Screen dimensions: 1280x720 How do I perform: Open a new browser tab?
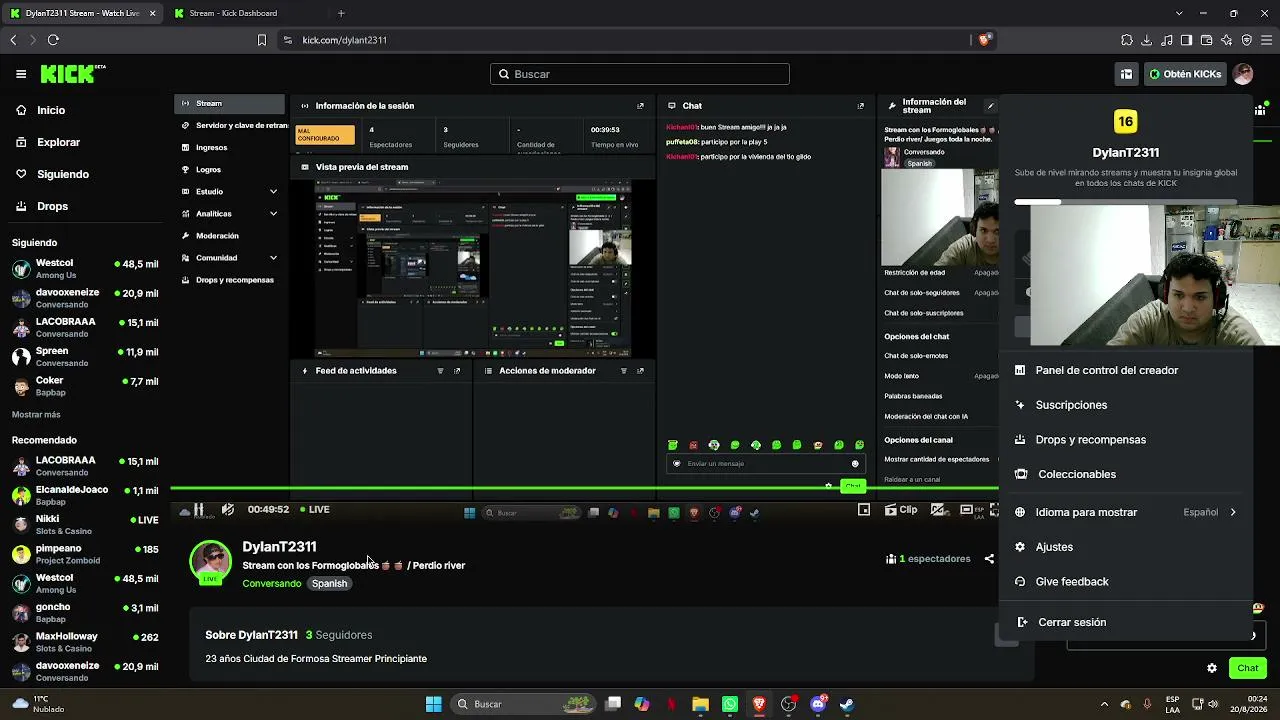click(x=341, y=13)
